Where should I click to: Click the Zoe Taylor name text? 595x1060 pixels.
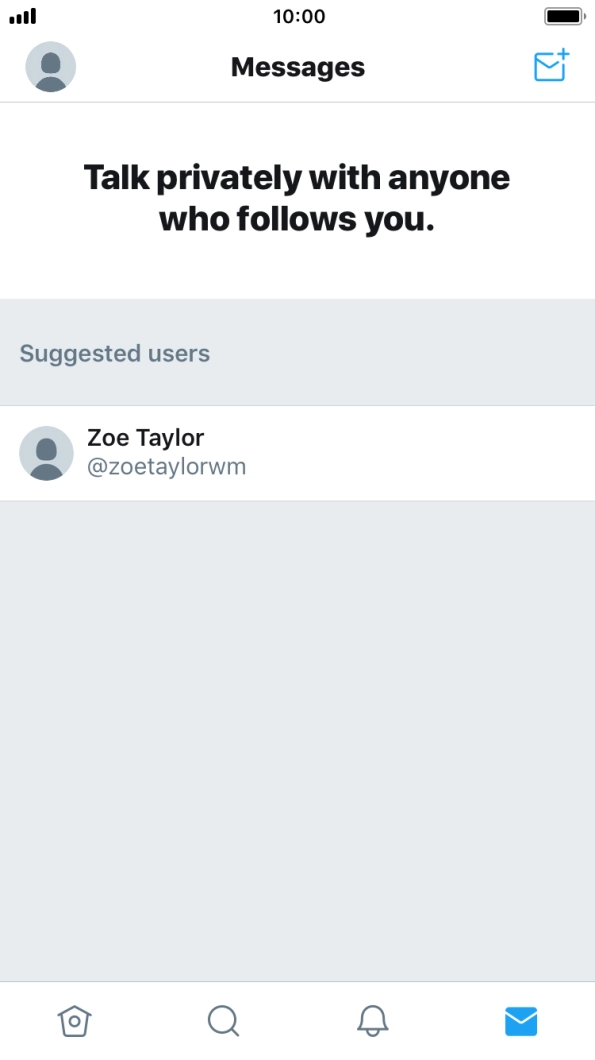point(145,437)
